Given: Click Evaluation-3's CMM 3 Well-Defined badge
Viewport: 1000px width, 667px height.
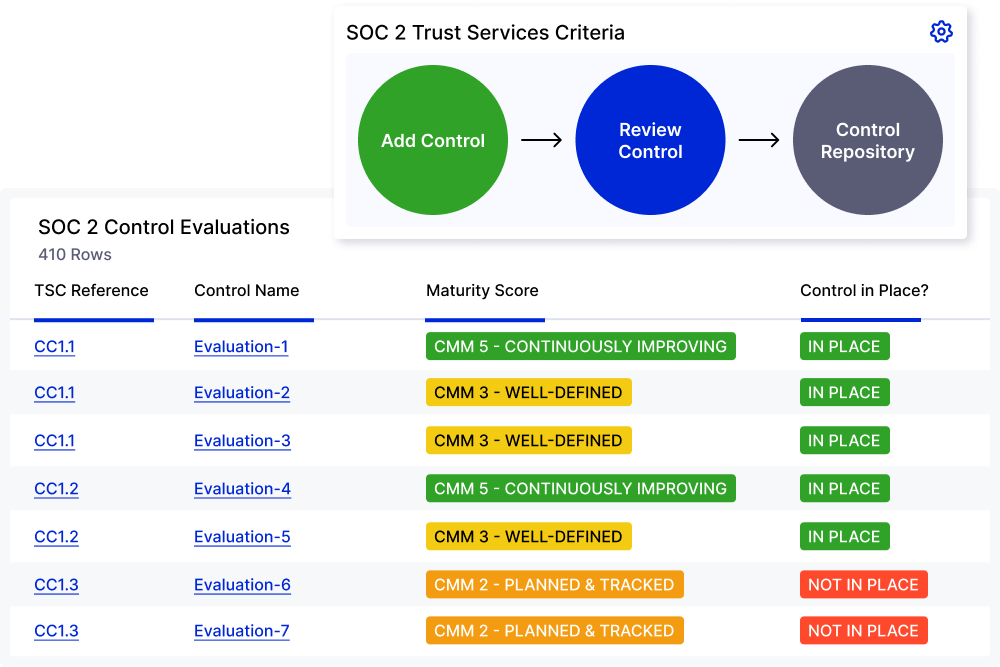Looking at the screenshot, I should 529,441.
